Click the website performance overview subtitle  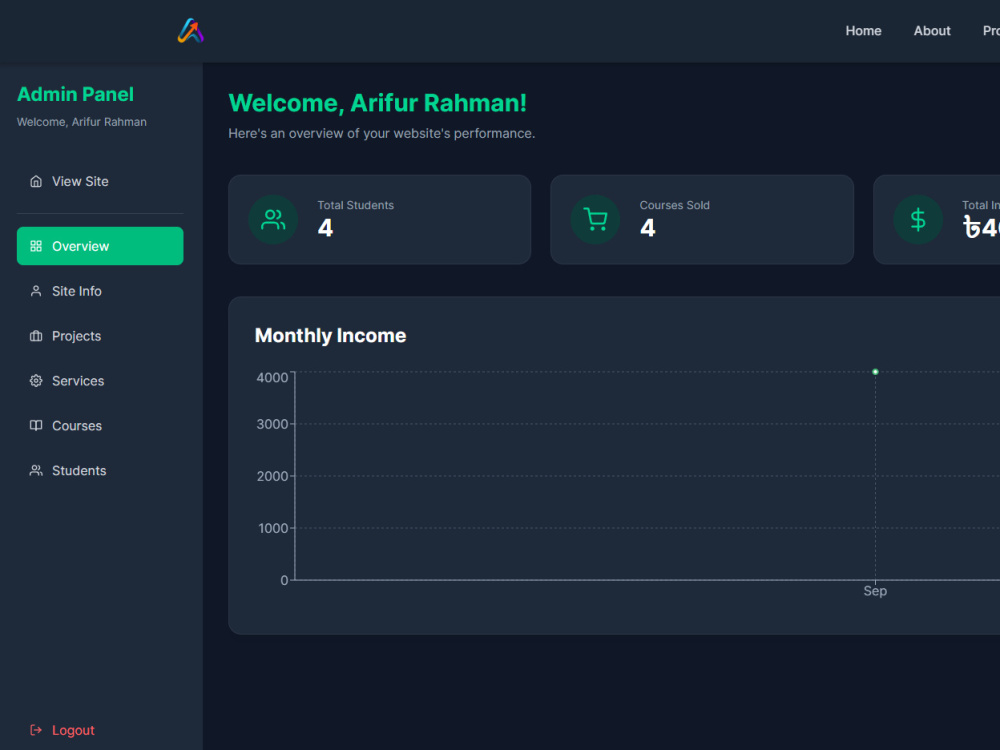pos(381,134)
